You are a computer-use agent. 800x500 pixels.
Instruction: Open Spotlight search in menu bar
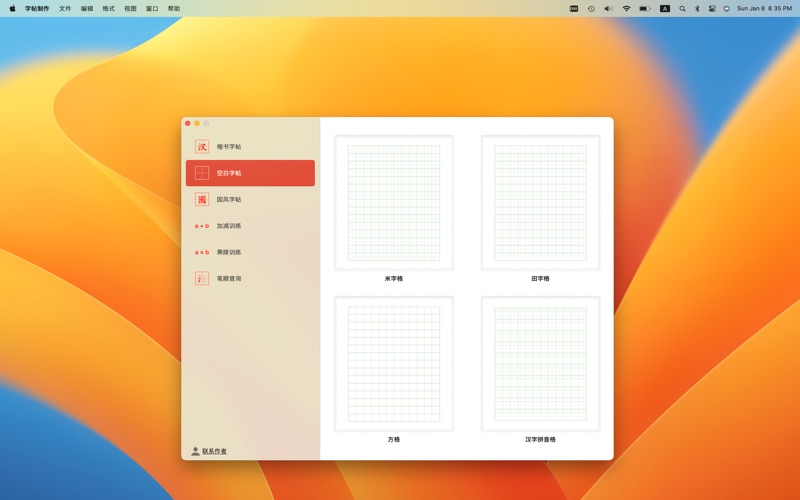pyautogui.click(x=682, y=8)
